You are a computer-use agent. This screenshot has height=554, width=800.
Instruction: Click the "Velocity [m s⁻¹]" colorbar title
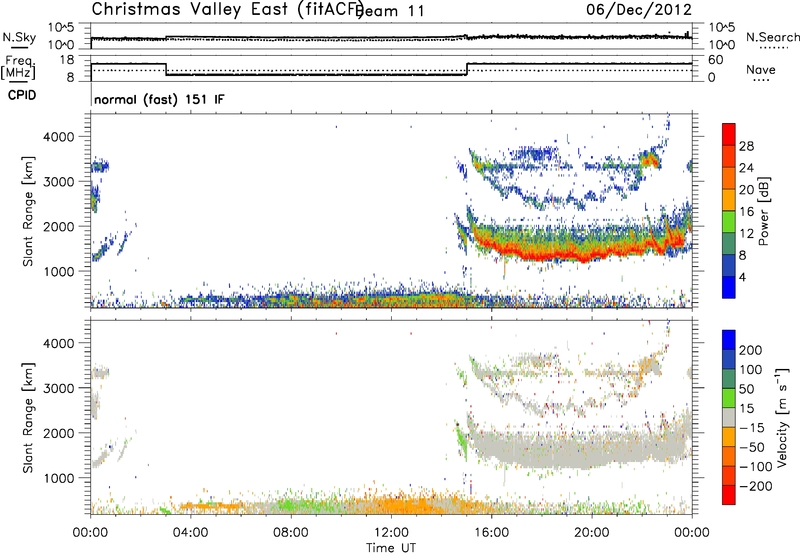tap(782, 417)
